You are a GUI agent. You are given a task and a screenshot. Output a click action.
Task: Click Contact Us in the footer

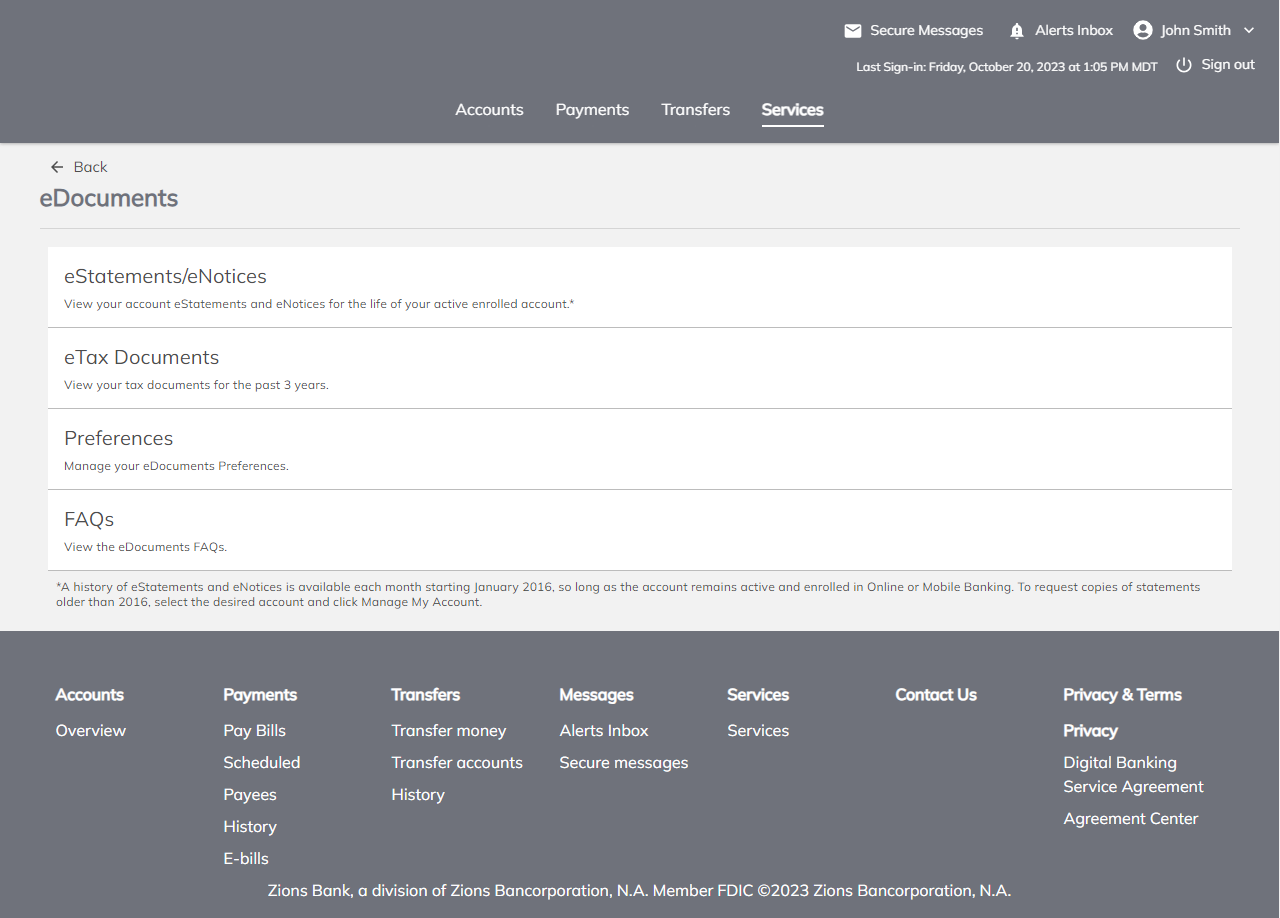click(935, 695)
